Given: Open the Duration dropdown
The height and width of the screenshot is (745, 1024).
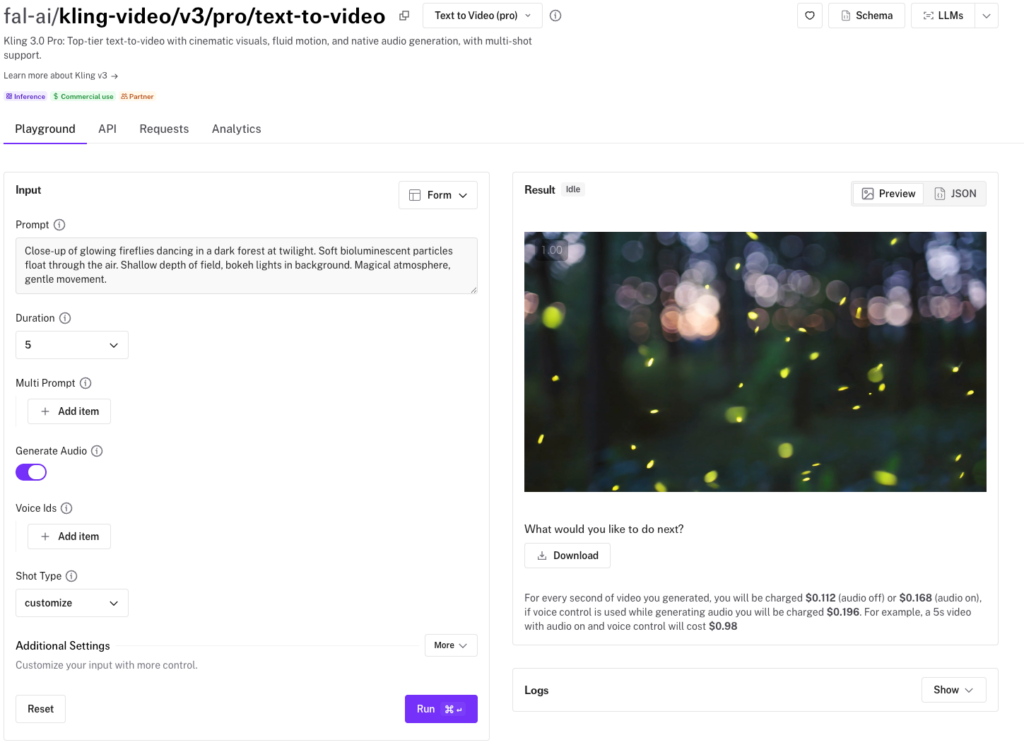Looking at the screenshot, I should 72,345.
